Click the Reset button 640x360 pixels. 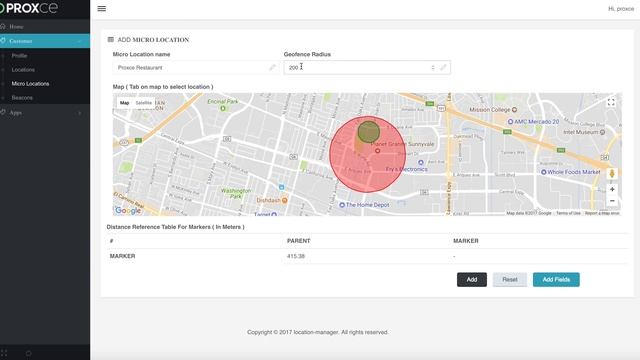[510, 280]
